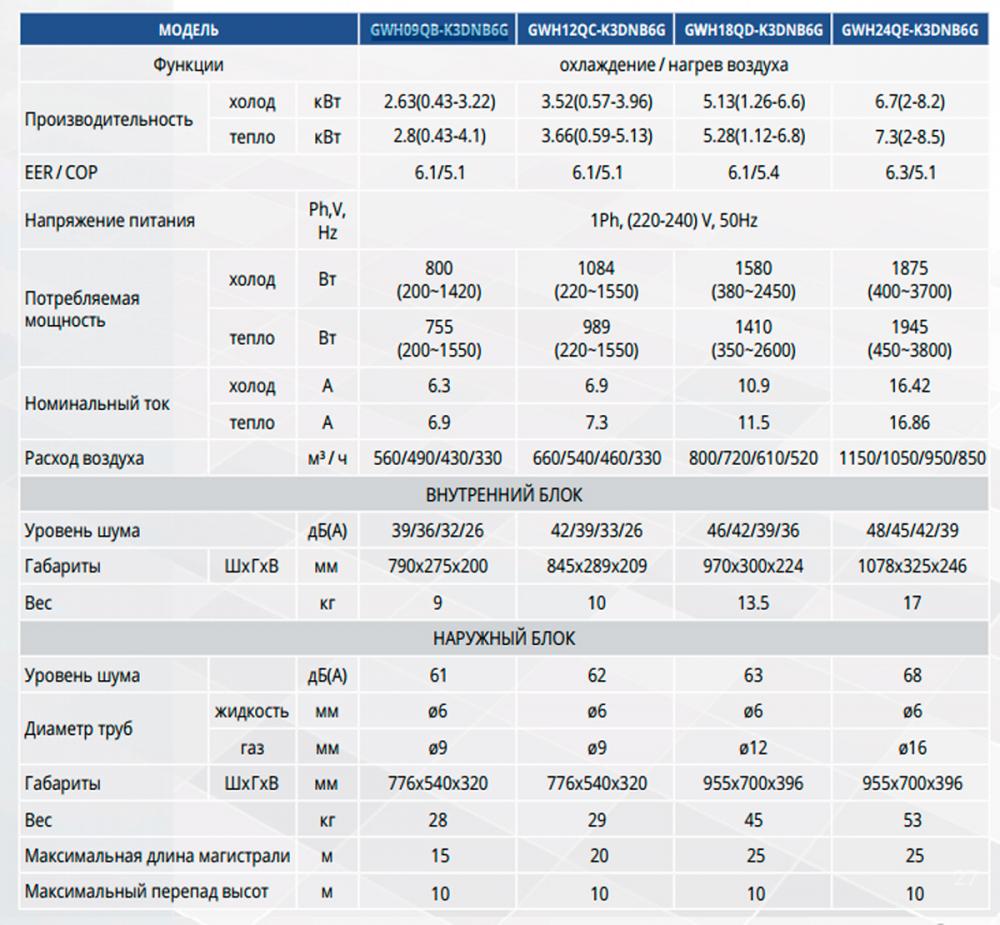Click the Диаметр труб row label
This screenshot has height=925, width=1000.
(x=78, y=728)
